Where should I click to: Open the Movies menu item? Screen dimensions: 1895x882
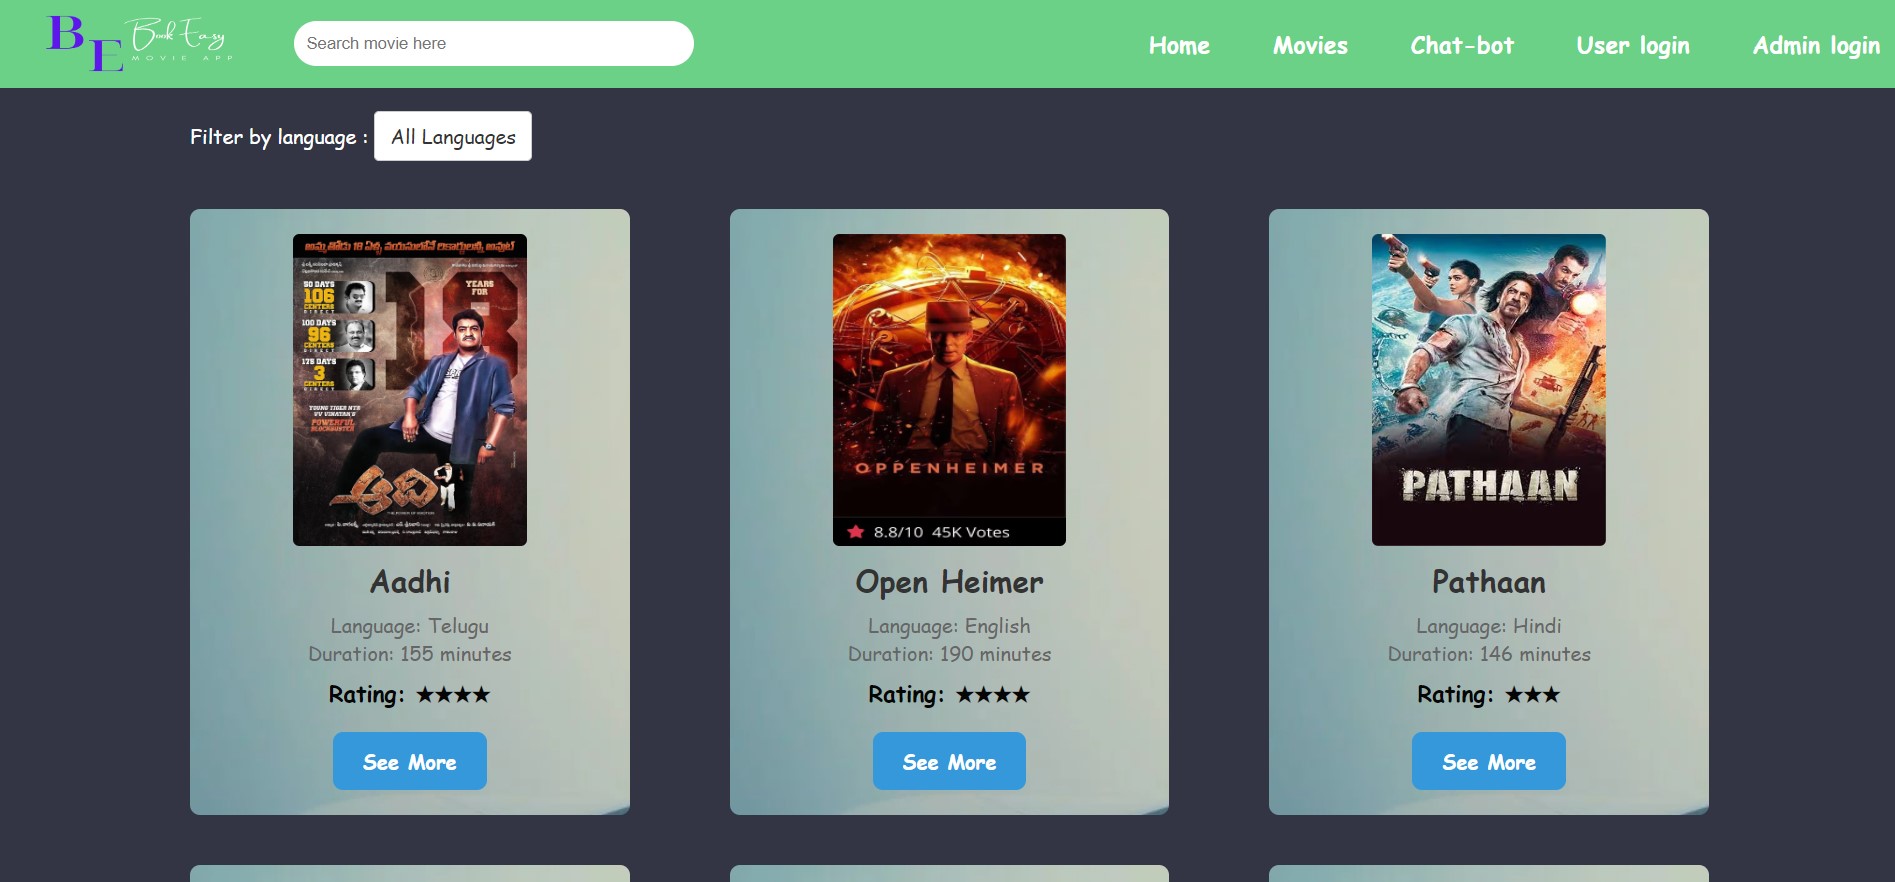pyautogui.click(x=1310, y=45)
